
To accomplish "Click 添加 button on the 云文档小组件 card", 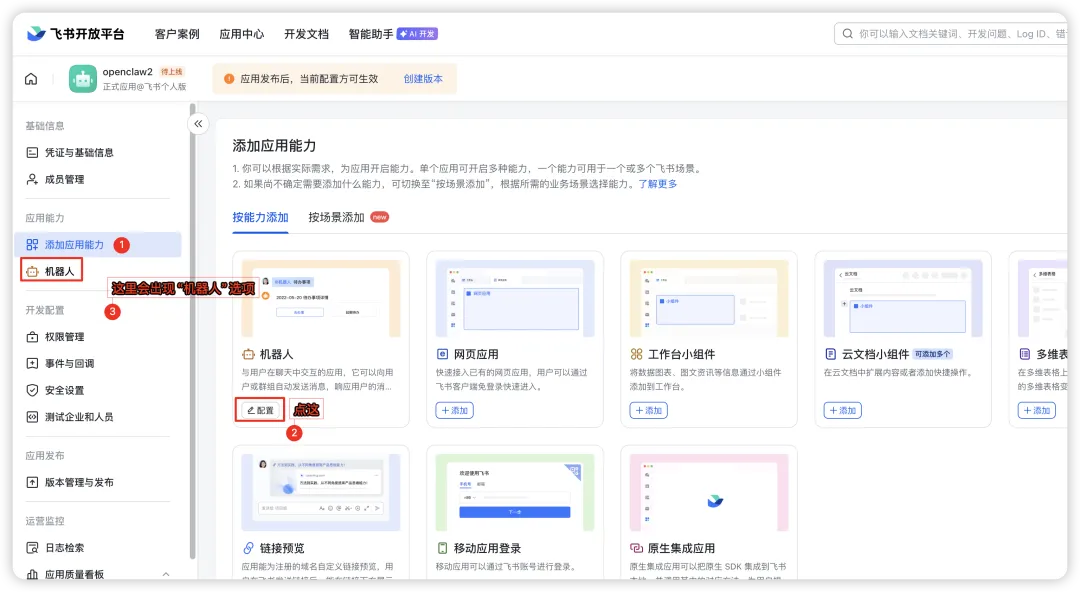I will [x=843, y=410].
